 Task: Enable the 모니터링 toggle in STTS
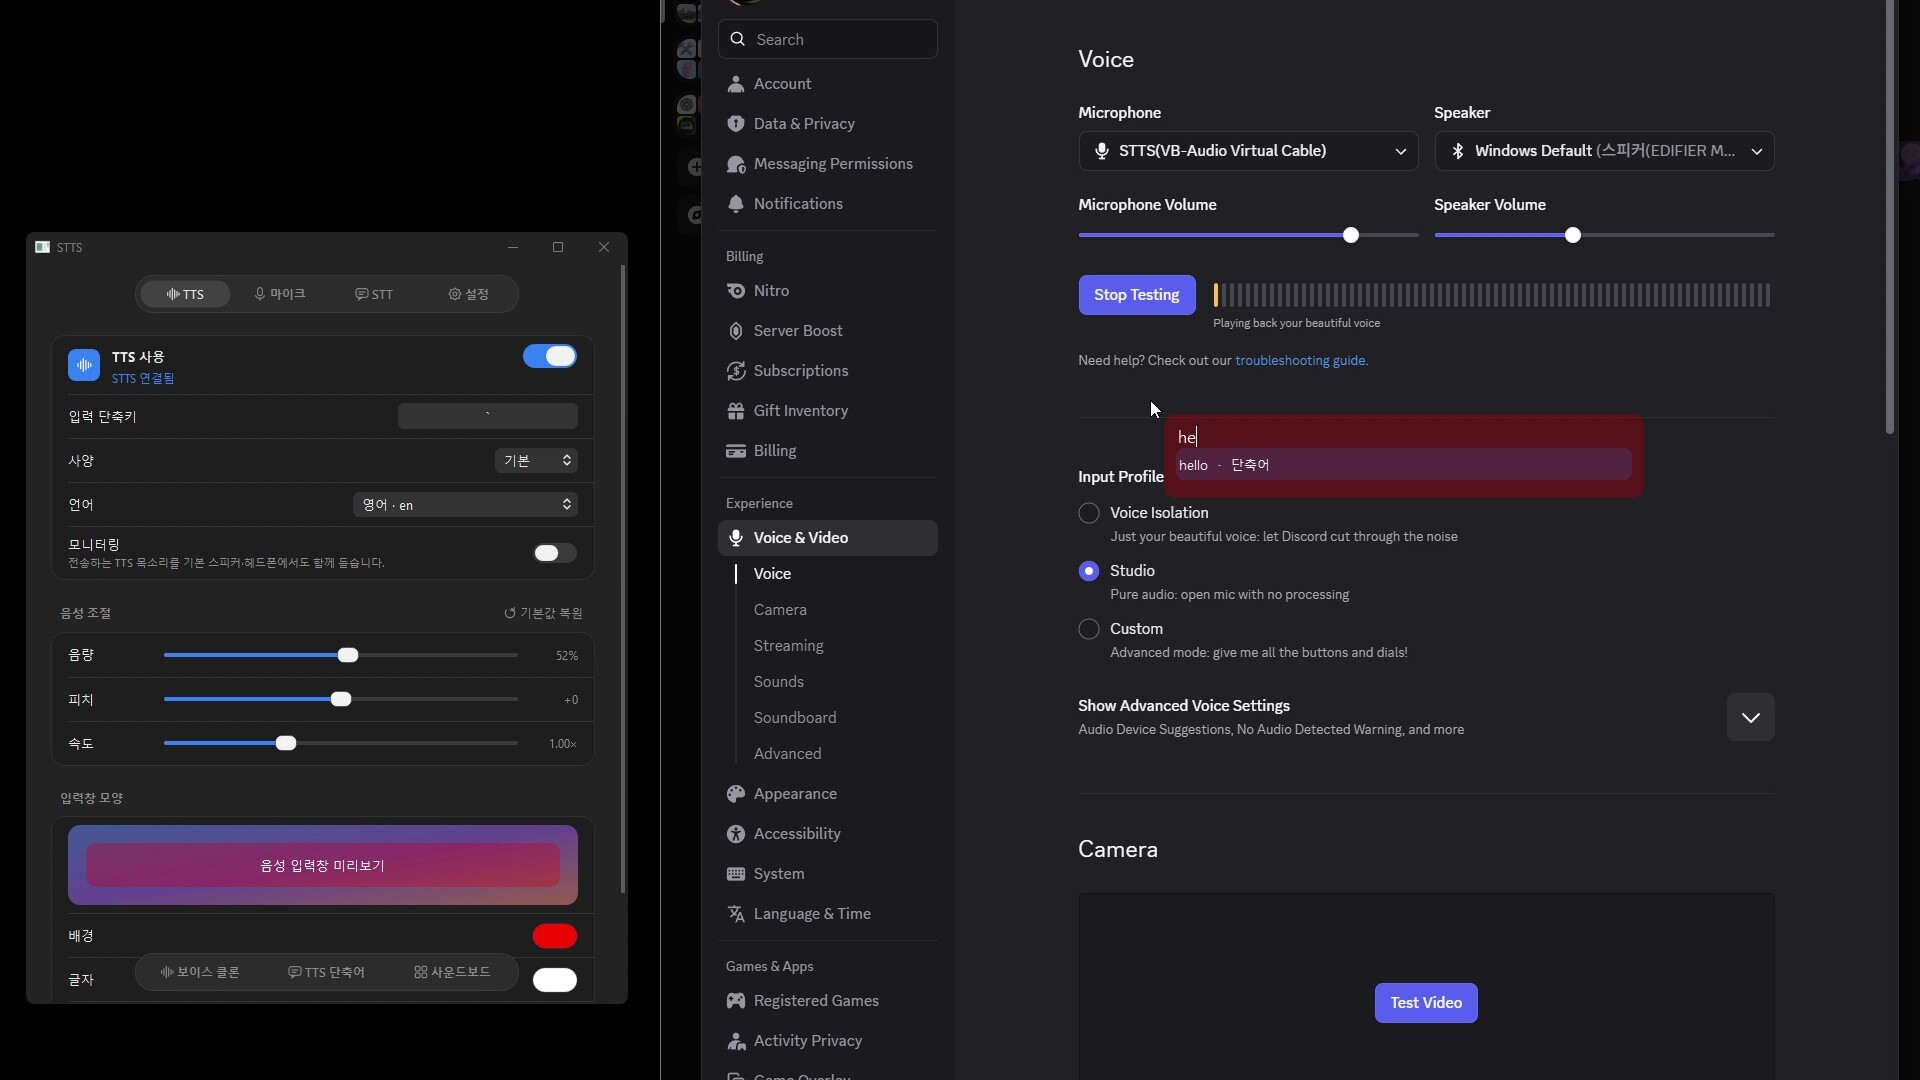pos(554,553)
